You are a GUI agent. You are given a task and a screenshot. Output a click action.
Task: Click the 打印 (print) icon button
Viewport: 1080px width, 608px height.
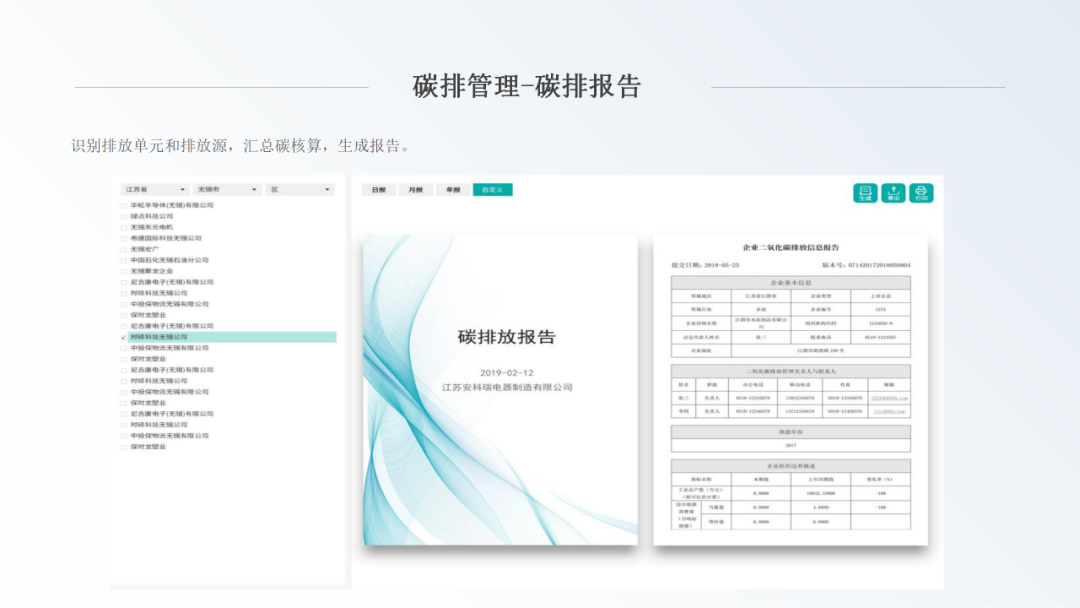coord(921,193)
